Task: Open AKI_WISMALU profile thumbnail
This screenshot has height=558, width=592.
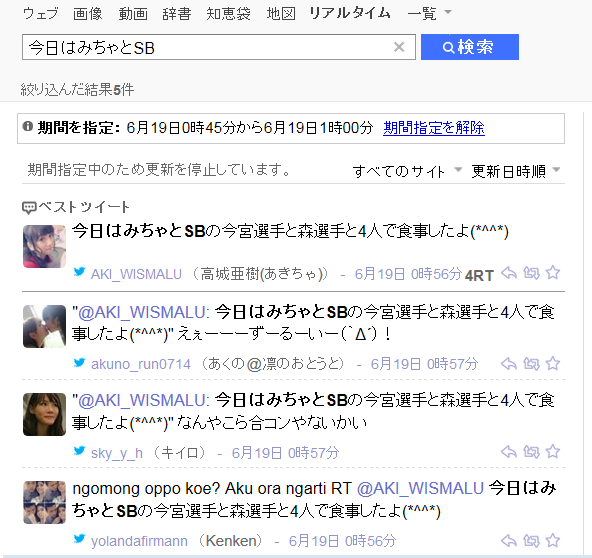Action: coord(44,247)
